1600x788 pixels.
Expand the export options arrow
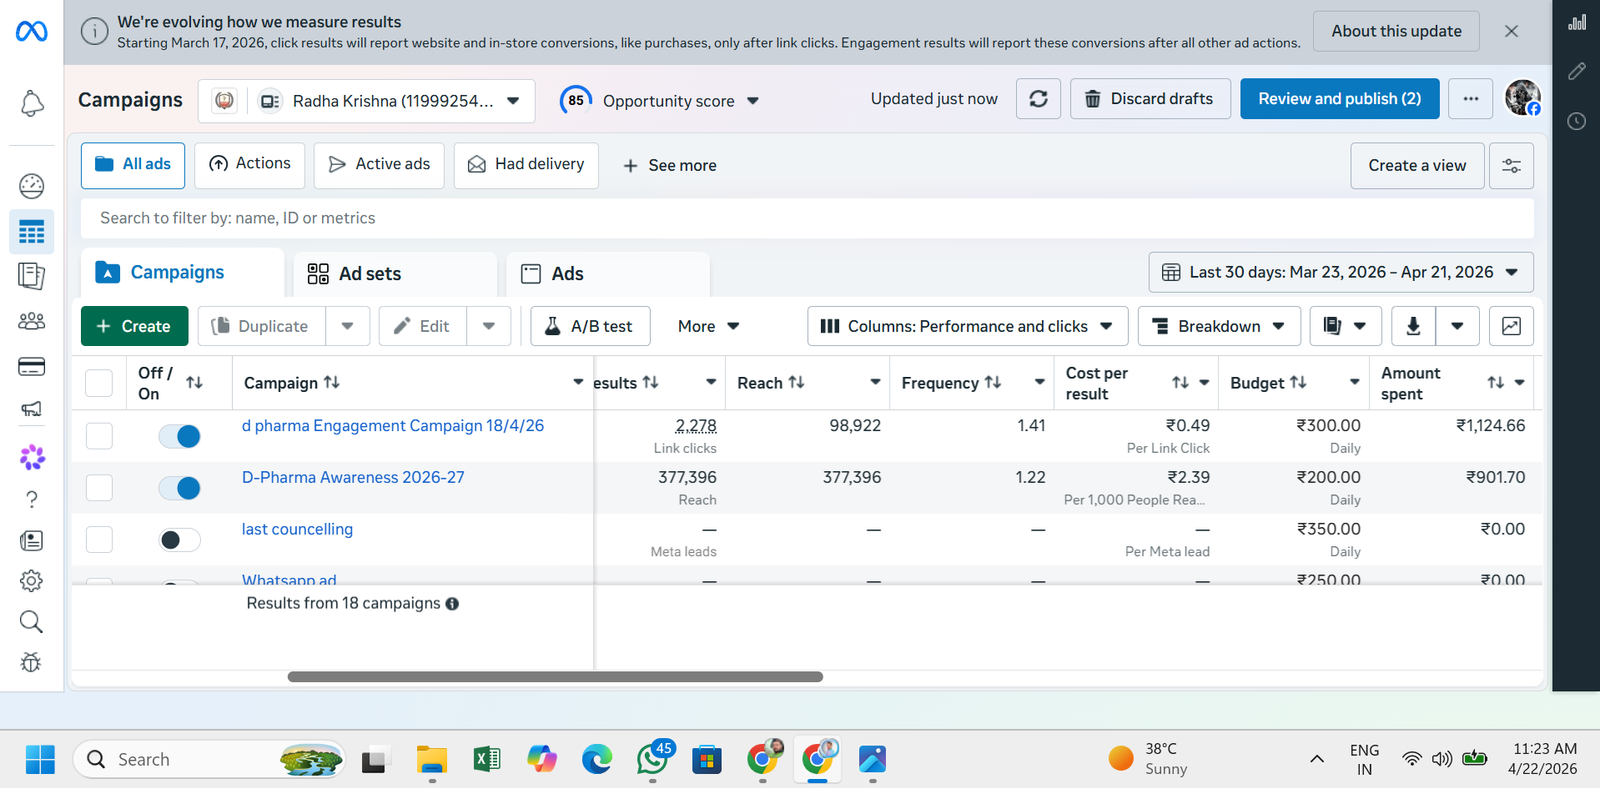tap(1457, 326)
